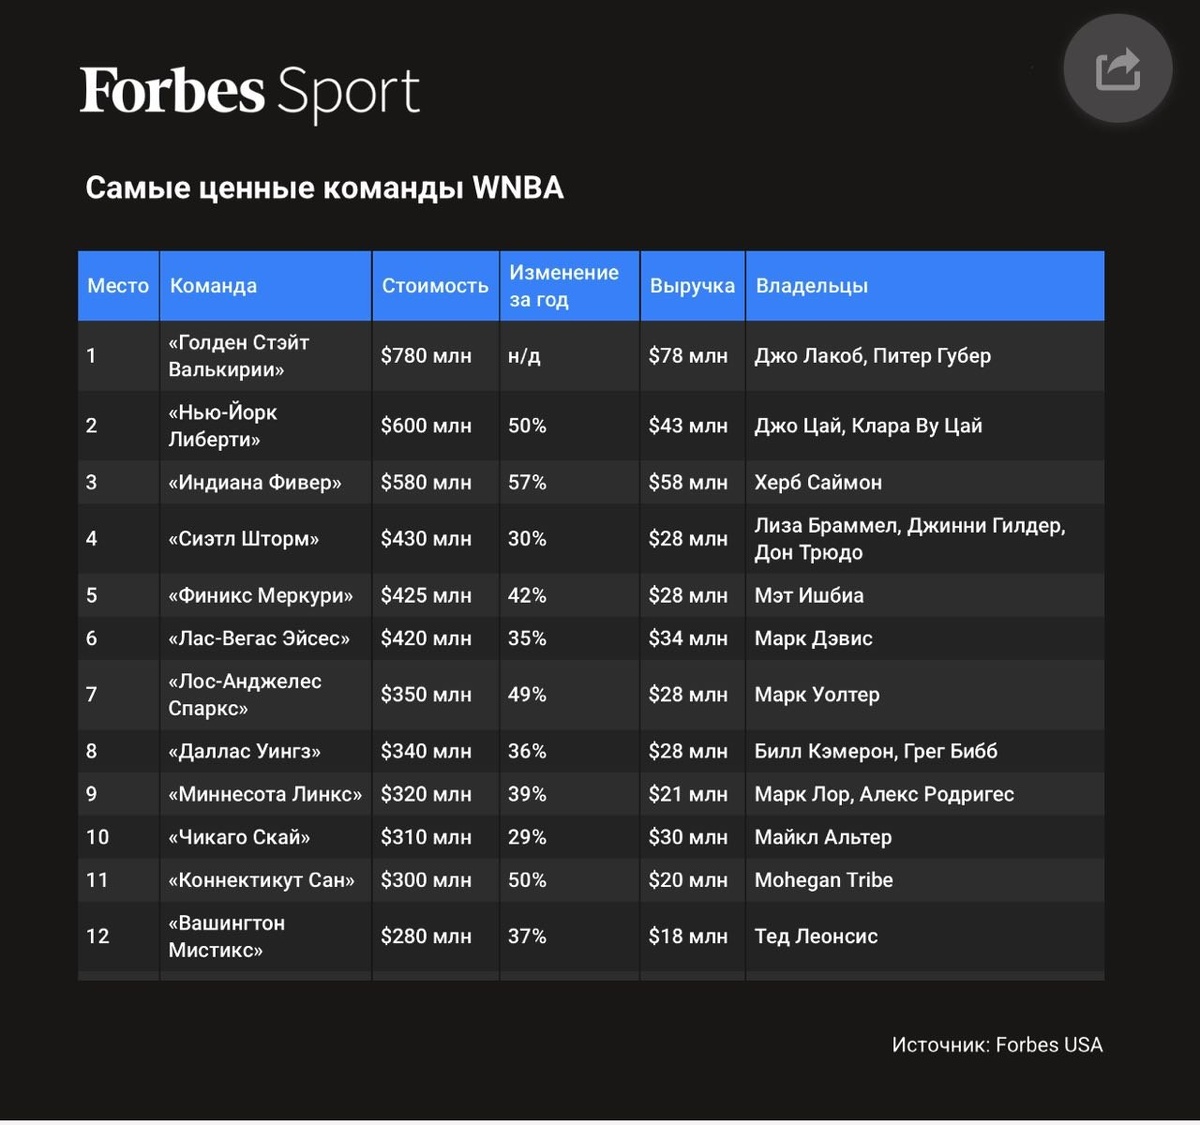Viewport: 1200px width, 1125px height.
Task: Click the «Место» column header
Action: point(118,286)
